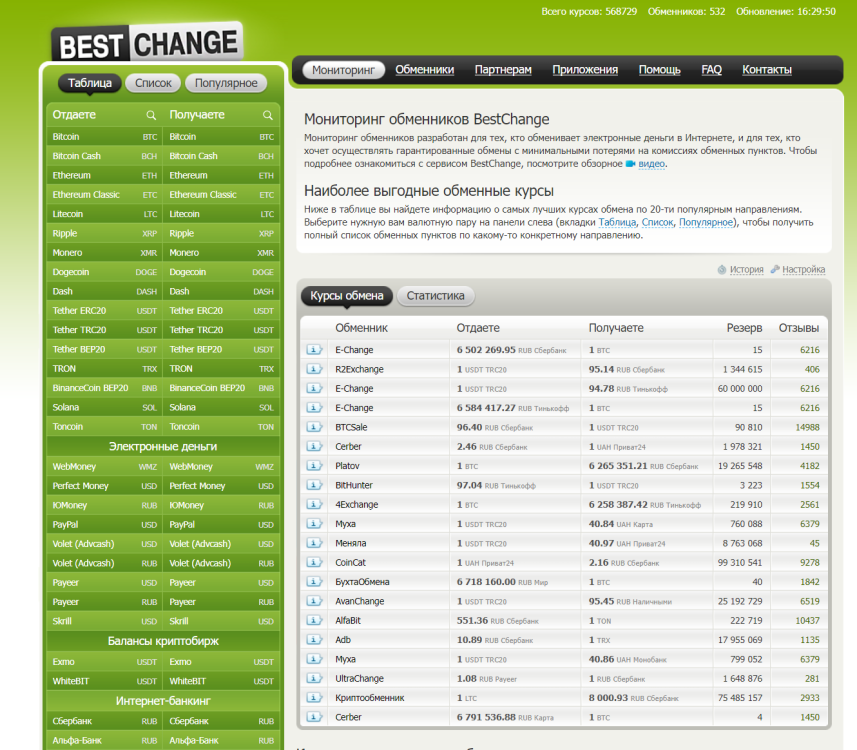Open the BitHunter exchanger link
Viewport: 857px width, 750px height.
[x=354, y=486]
